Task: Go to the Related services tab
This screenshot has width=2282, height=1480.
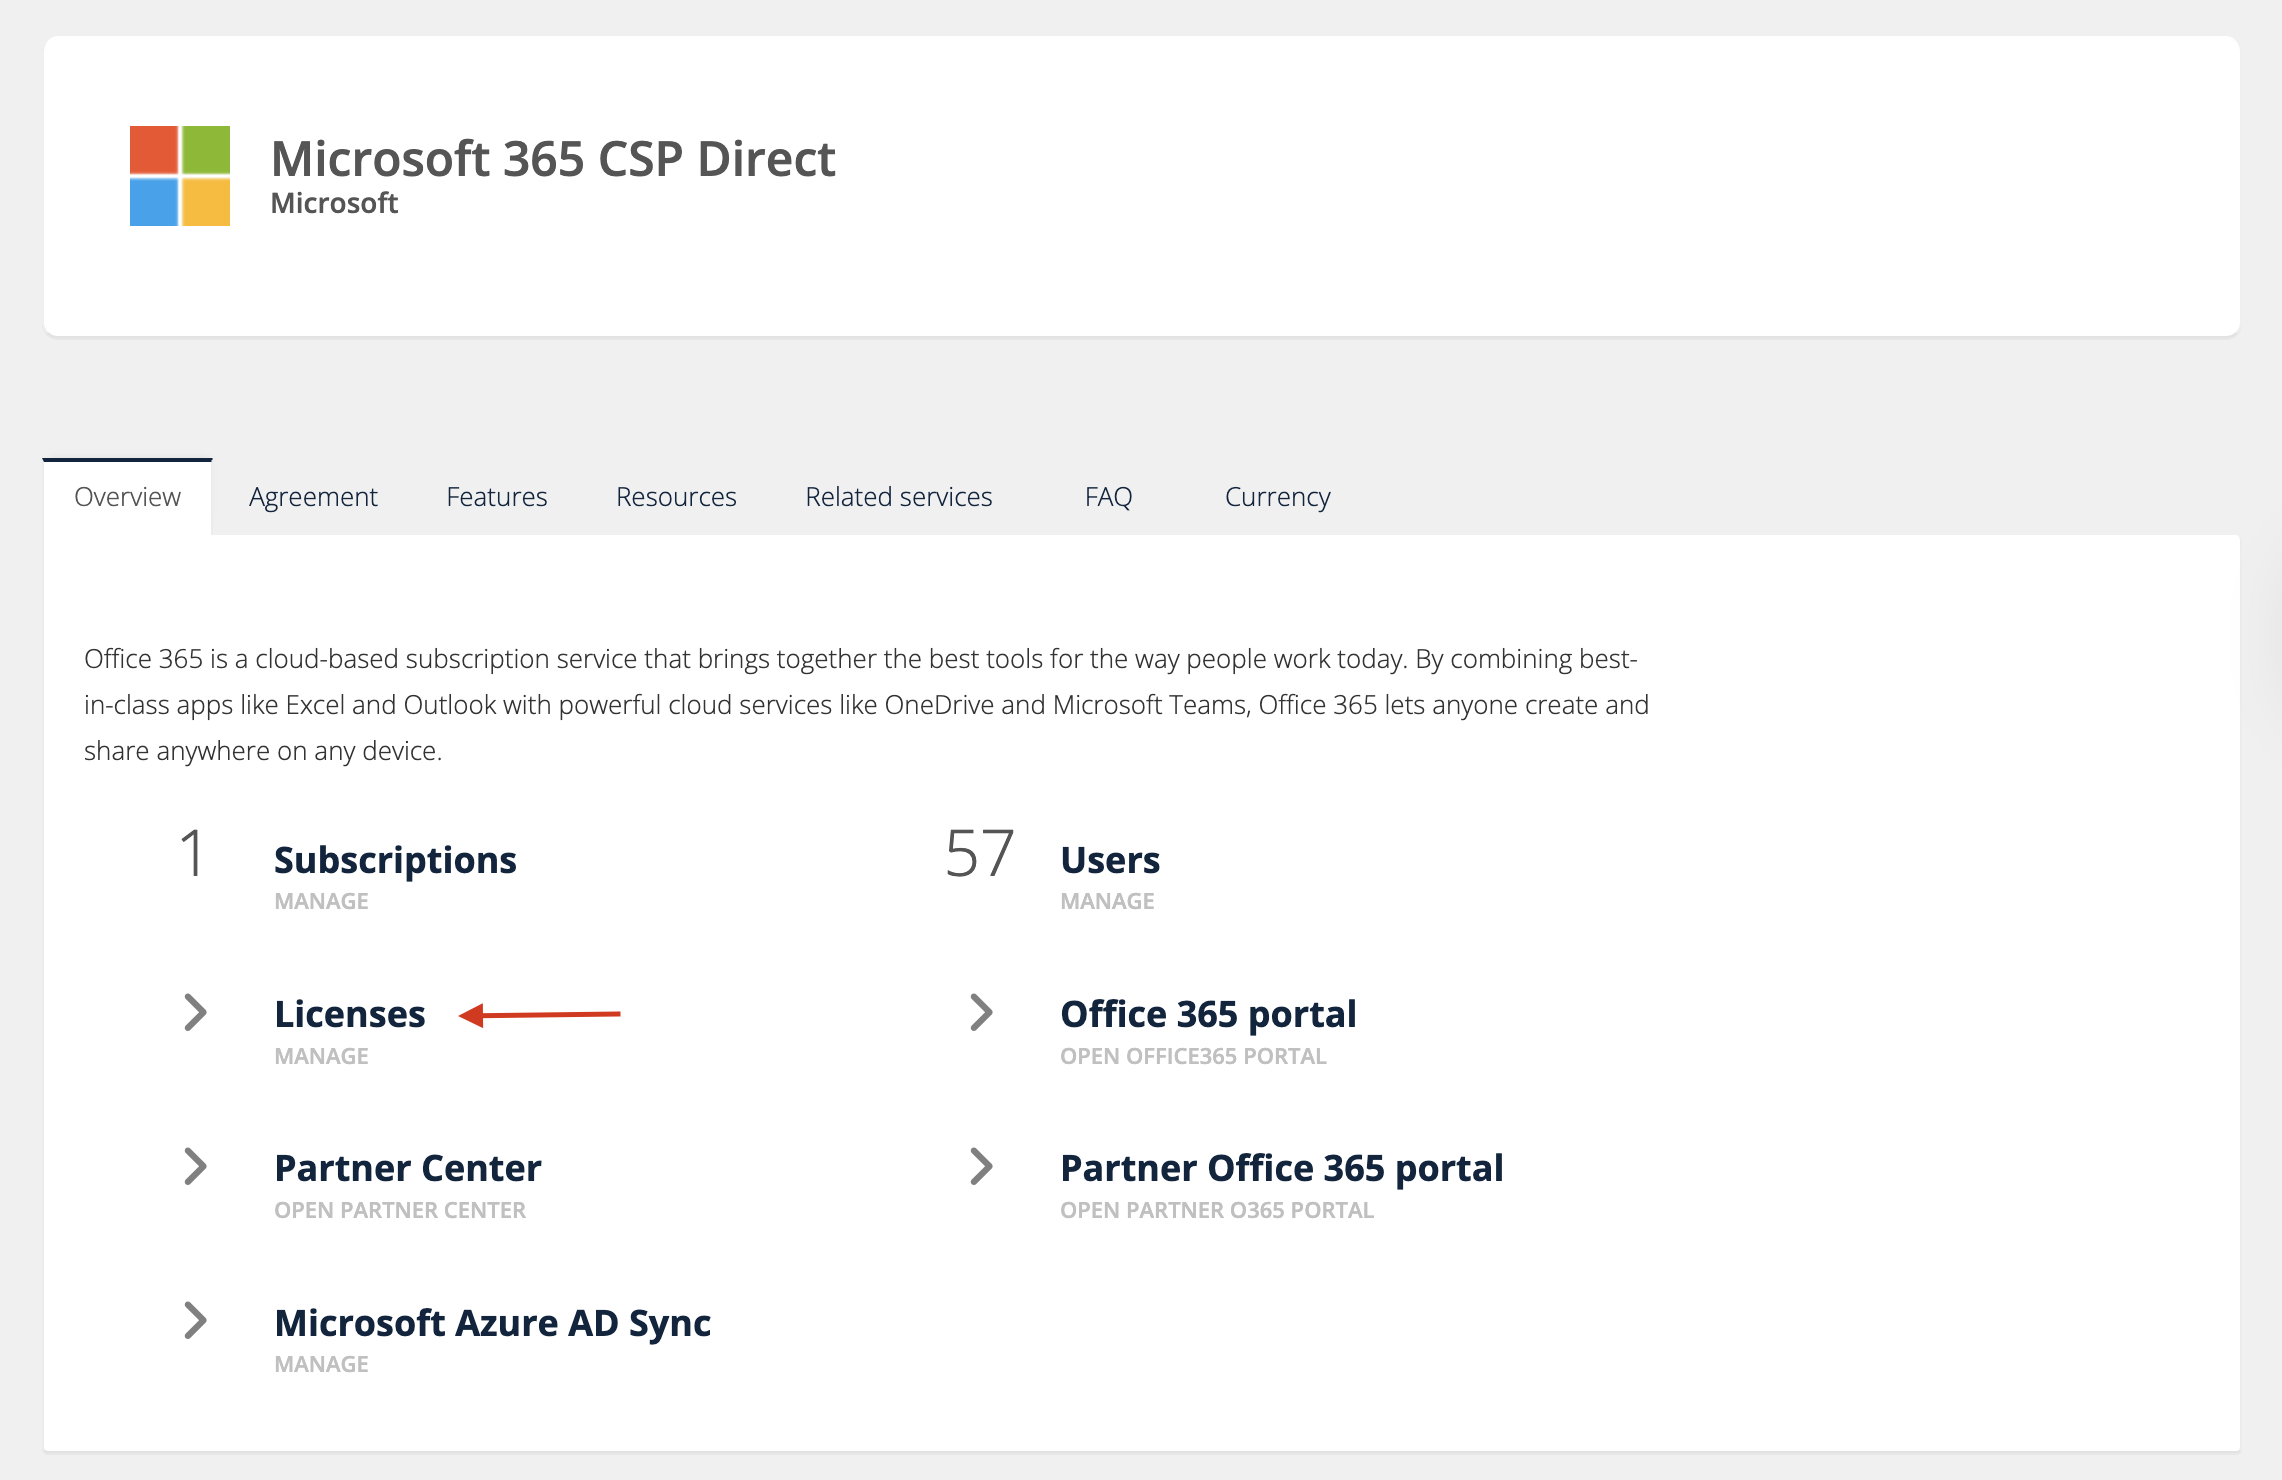Action: click(x=899, y=497)
